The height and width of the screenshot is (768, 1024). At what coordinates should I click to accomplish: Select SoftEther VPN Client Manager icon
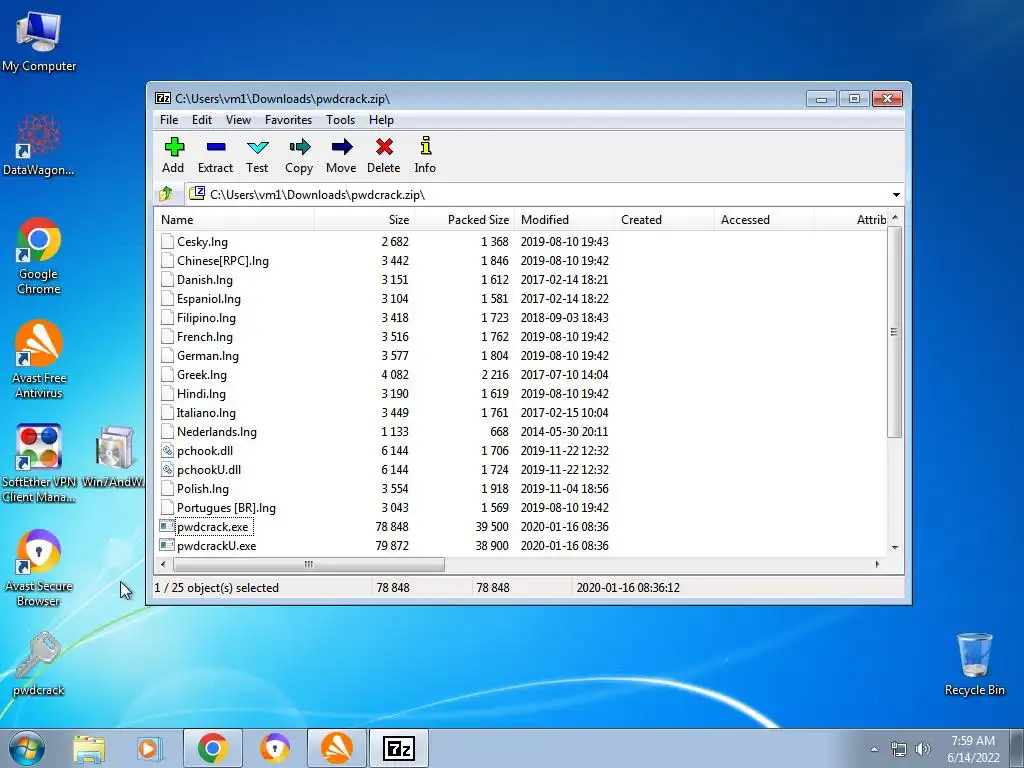pyautogui.click(x=39, y=463)
